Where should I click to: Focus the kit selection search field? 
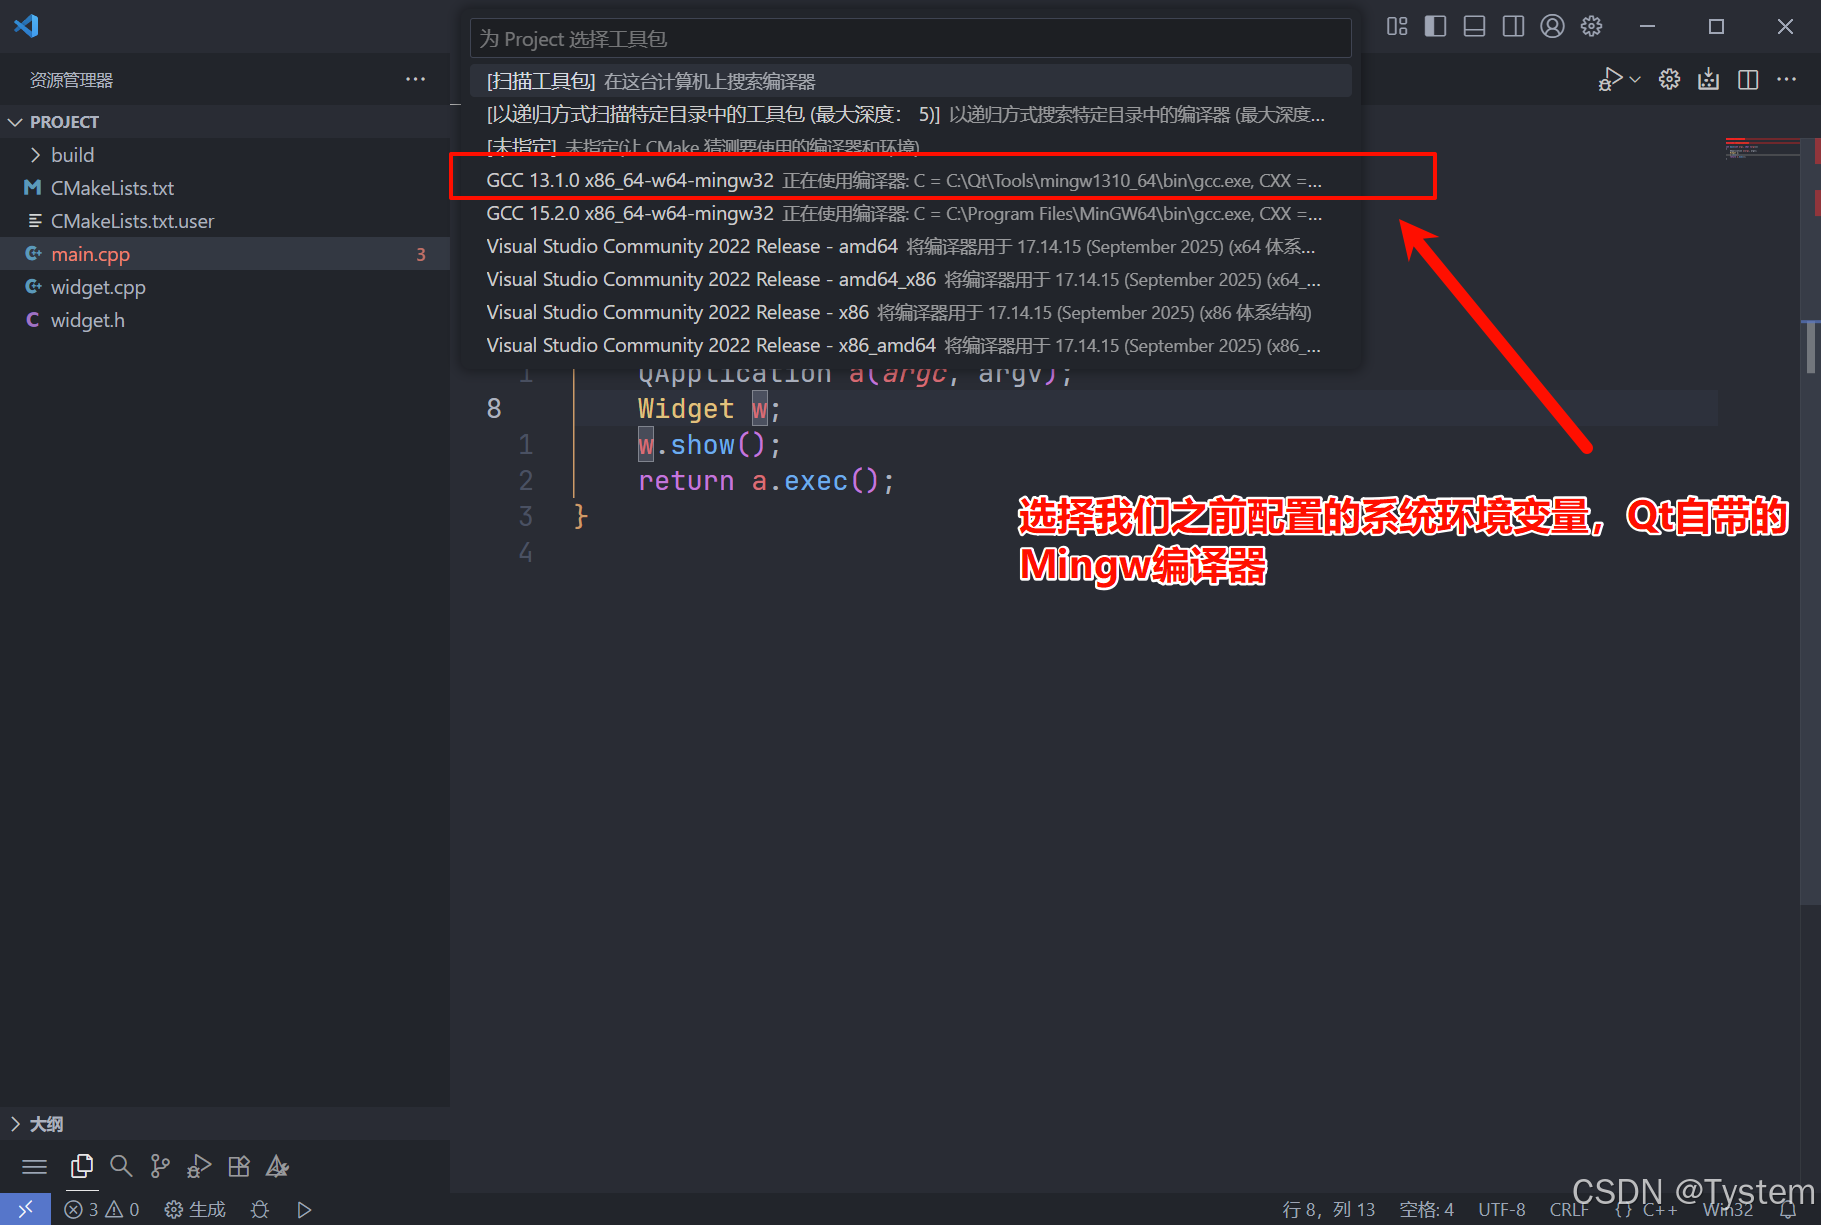(x=910, y=38)
